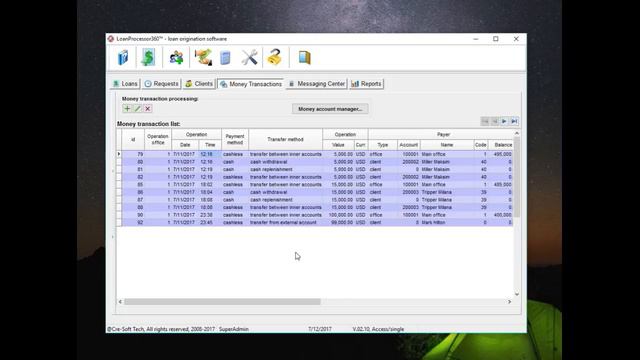Delete transaction using the red X icon

pos(148,109)
